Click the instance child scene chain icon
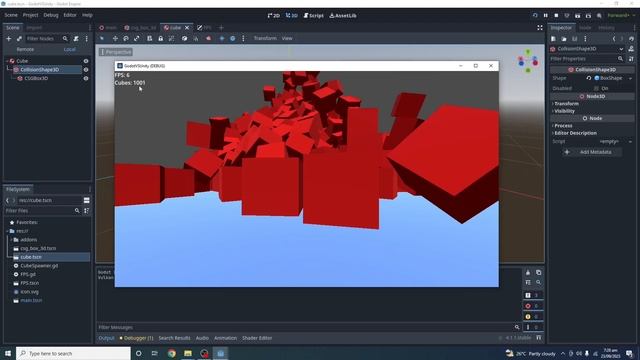Viewport: 640px width, 360px height. pyautogui.click(x=19, y=38)
